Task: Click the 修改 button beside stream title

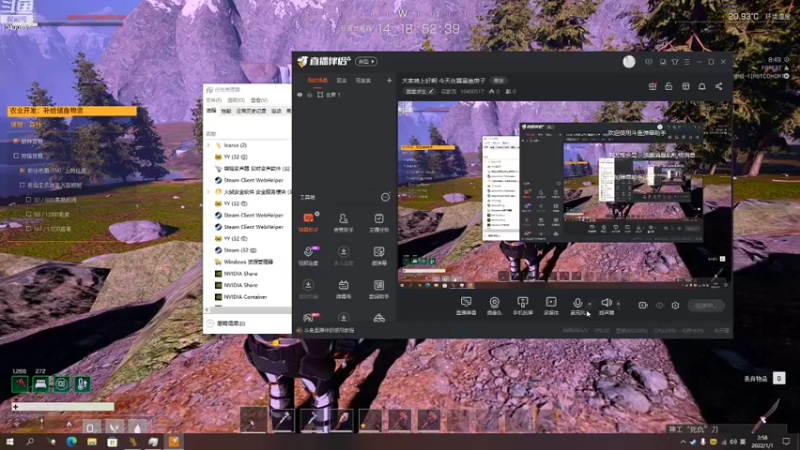Action: click(x=498, y=81)
